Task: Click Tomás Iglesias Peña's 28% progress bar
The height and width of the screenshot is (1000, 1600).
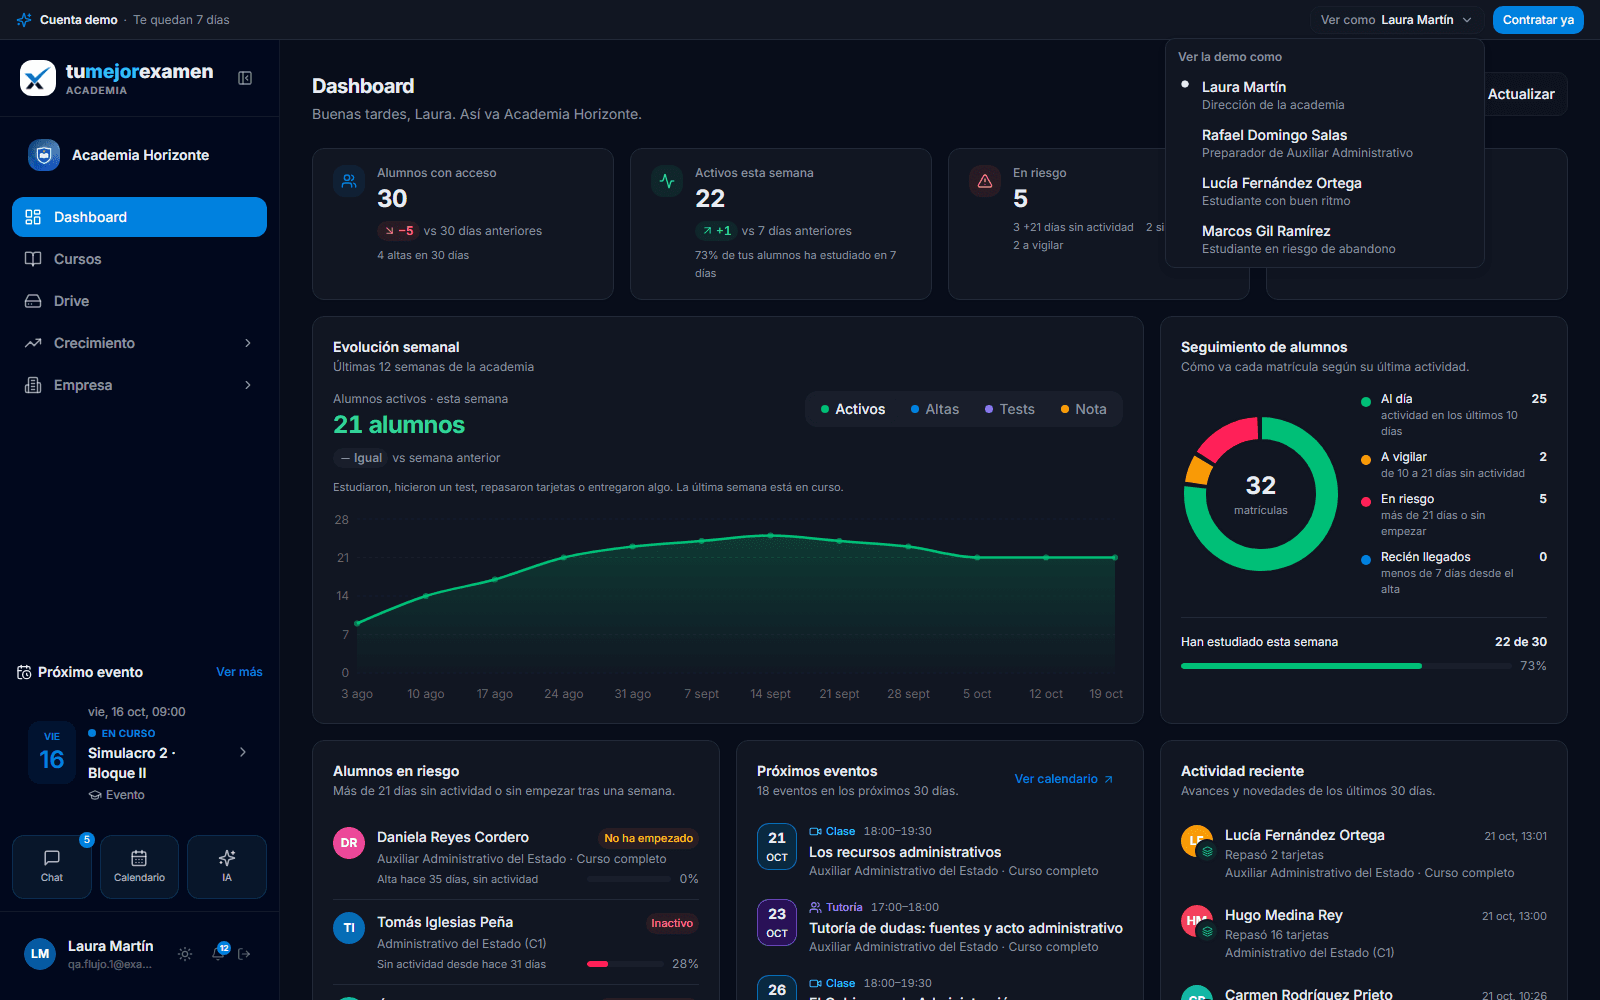Action: click(x=625, y=964)
